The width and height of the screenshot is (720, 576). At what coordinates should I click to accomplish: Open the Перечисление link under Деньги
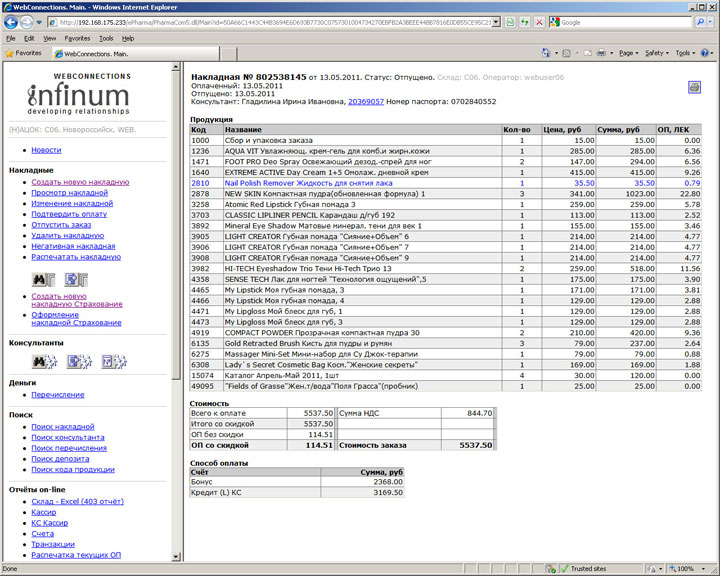click(x=58, y=395)
